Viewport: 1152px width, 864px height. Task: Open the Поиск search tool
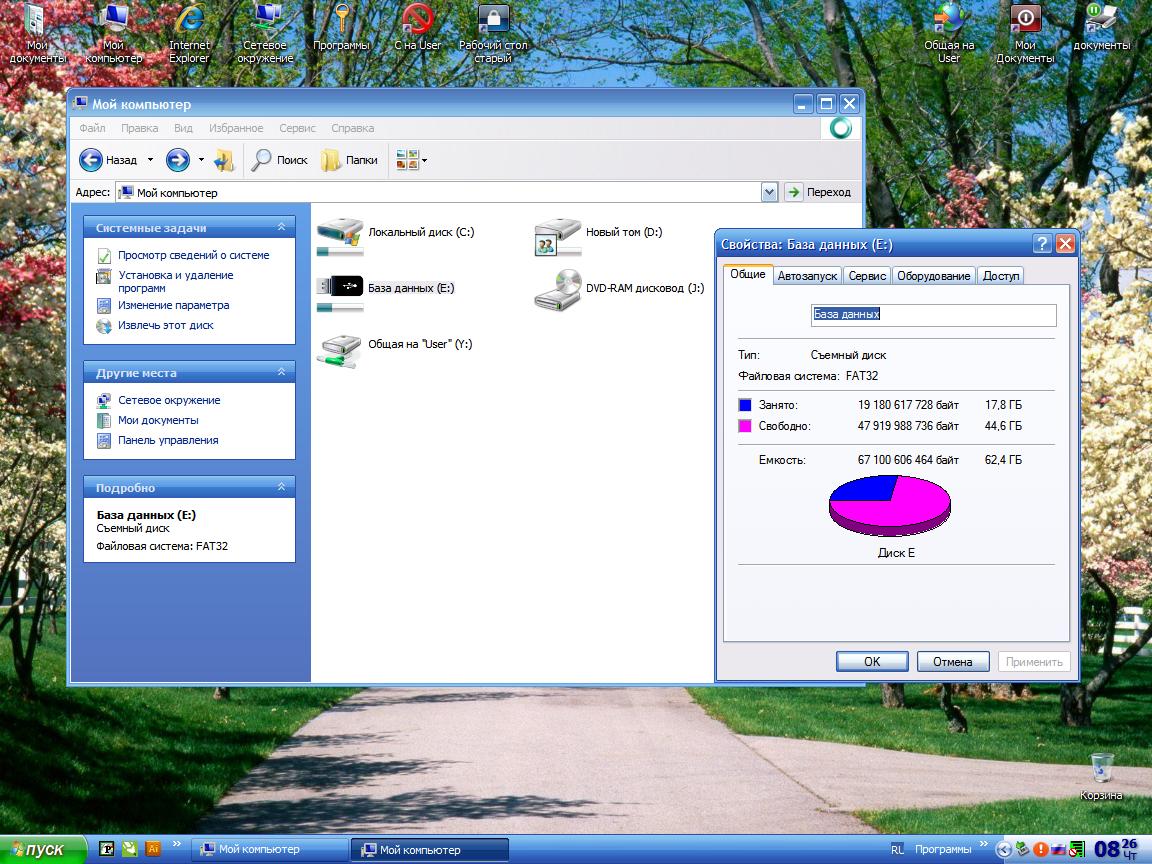coord(279,159)
